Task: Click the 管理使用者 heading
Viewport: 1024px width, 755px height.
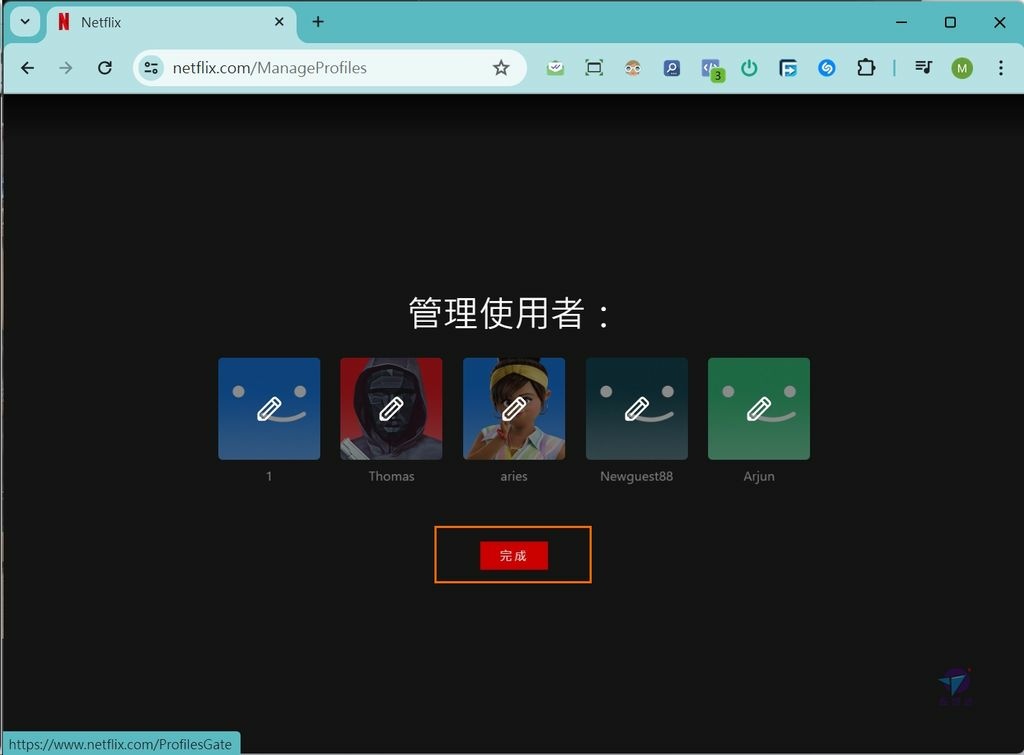Action: coord(509,313)
